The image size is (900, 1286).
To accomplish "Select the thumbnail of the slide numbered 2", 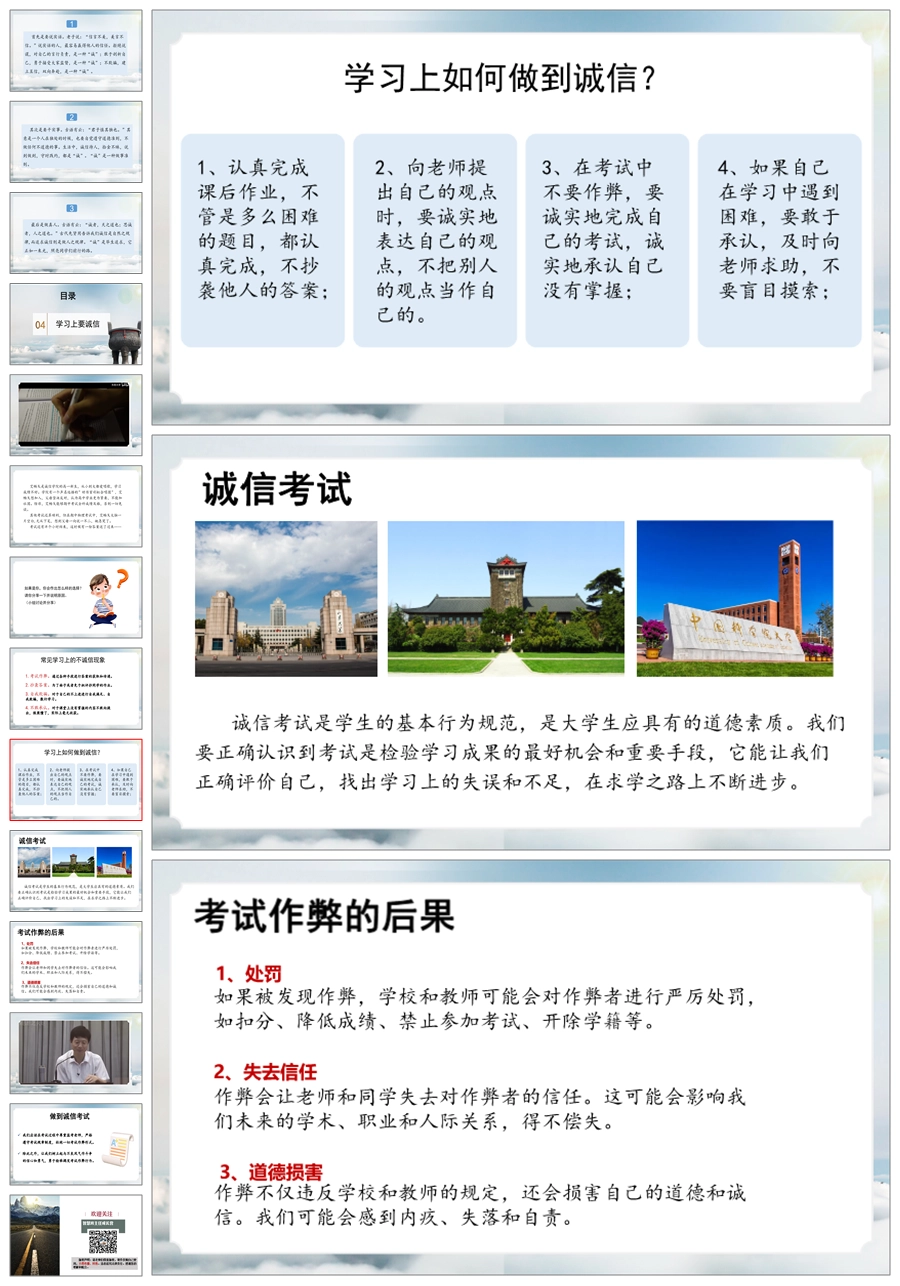I will pos(76,142).
